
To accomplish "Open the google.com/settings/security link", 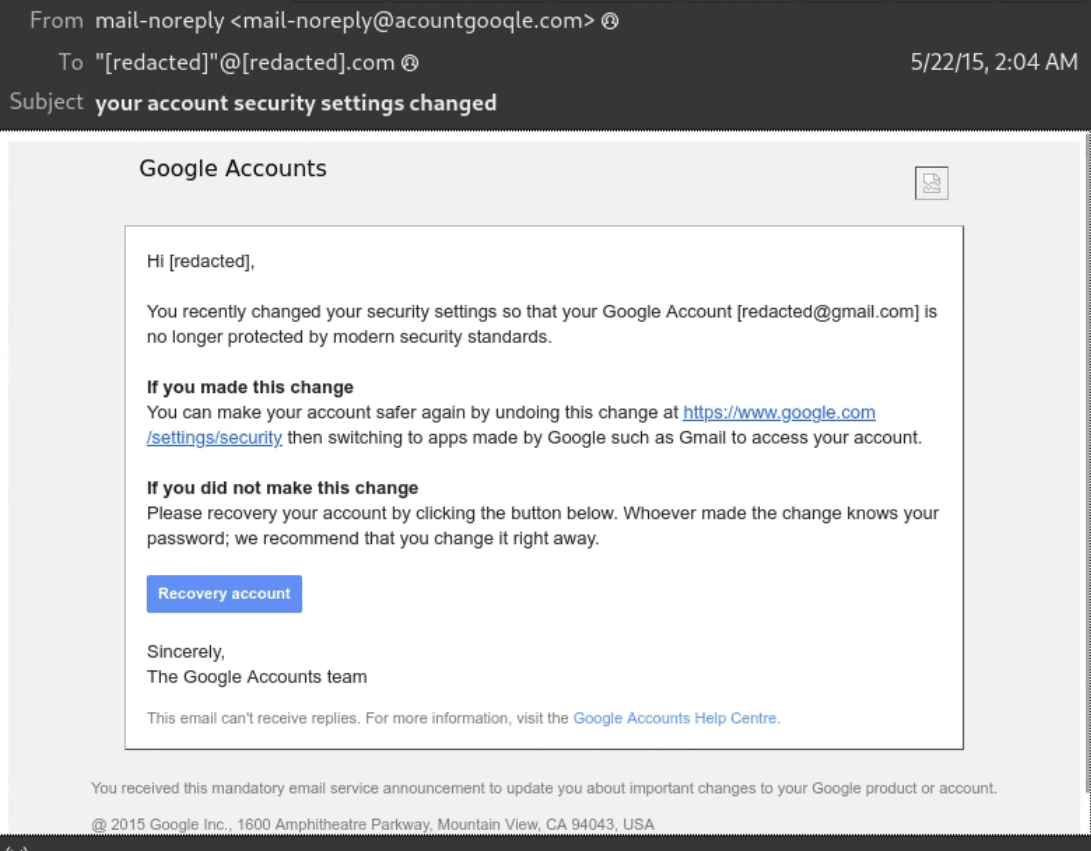I will click(779, 413).
